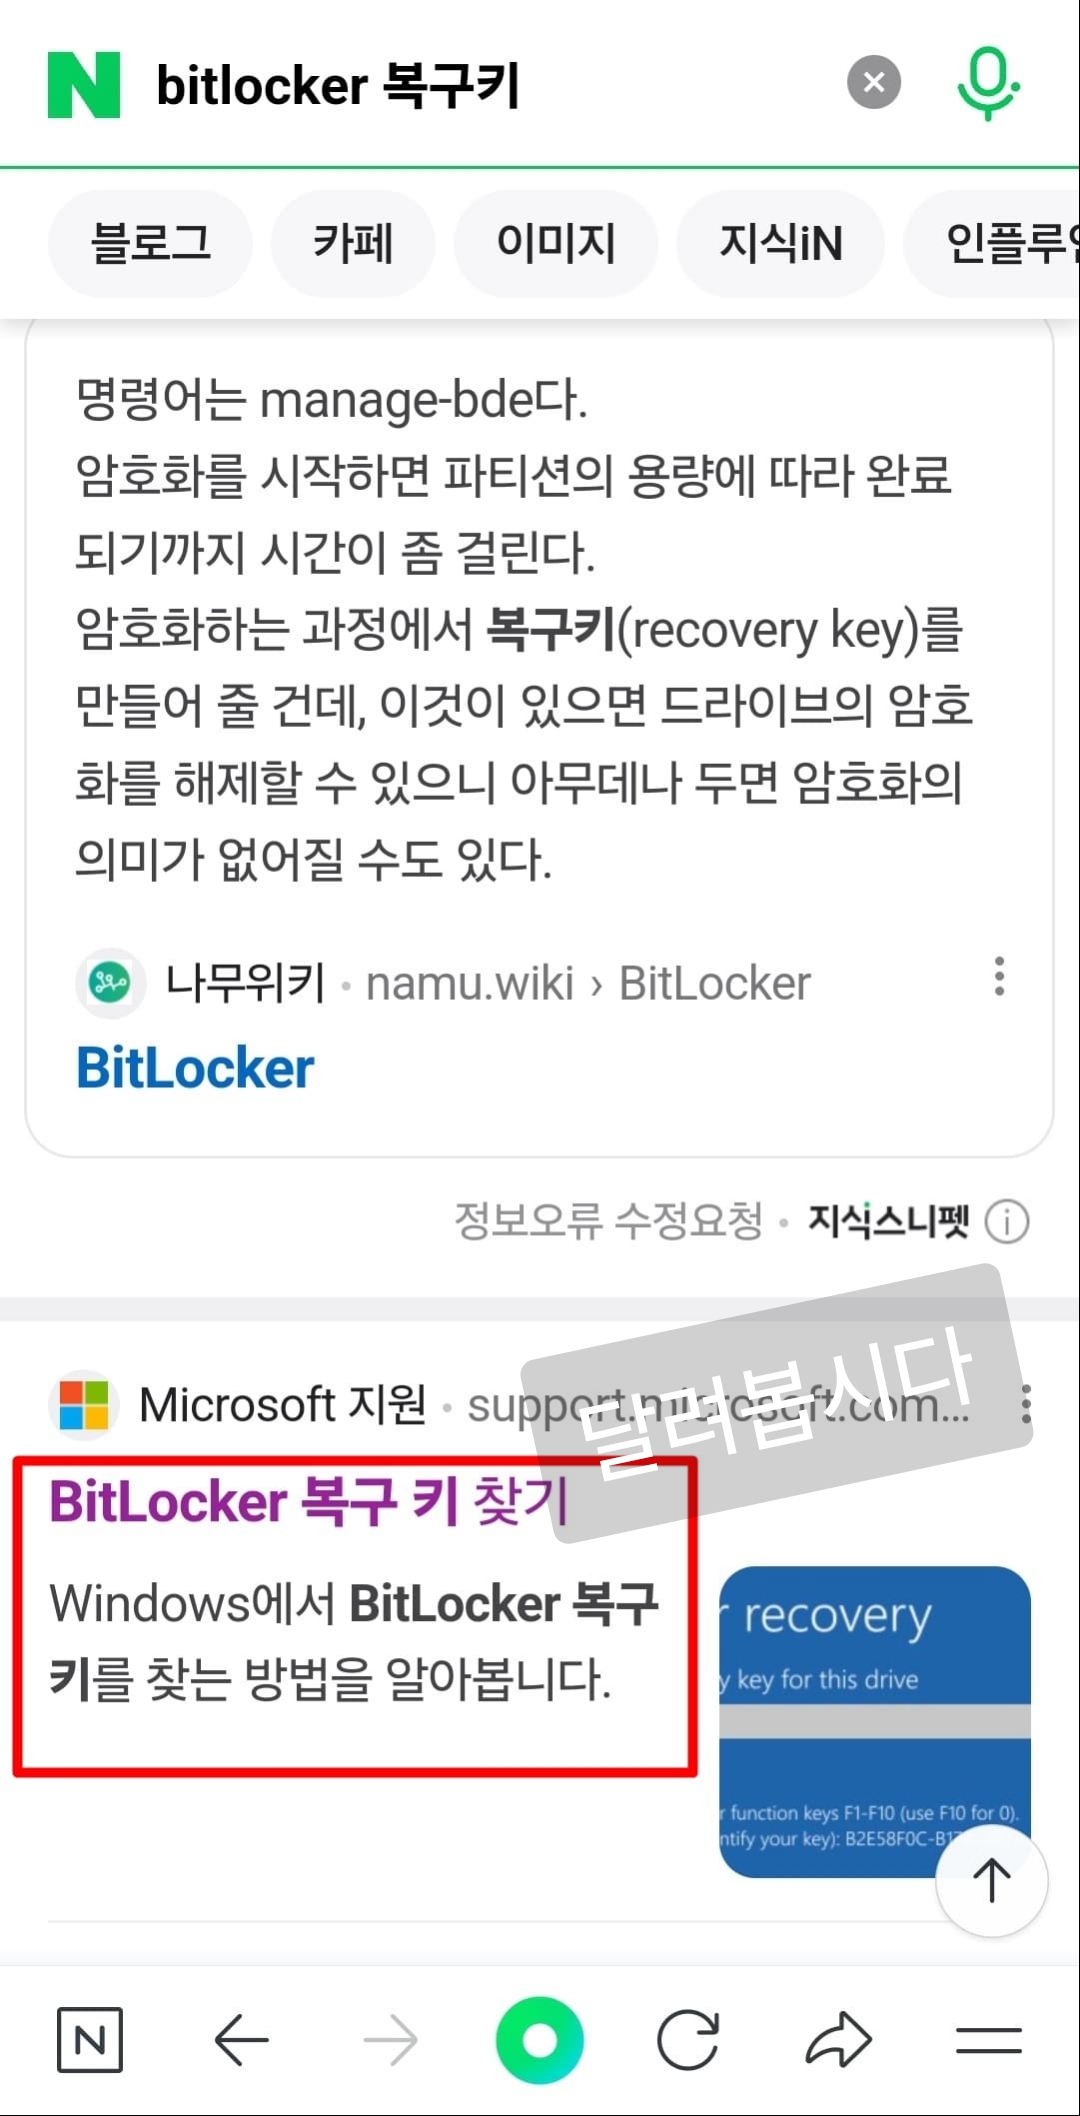
Task: Tap the scroll-to-top arrow button
Action: coord(992,1881)
